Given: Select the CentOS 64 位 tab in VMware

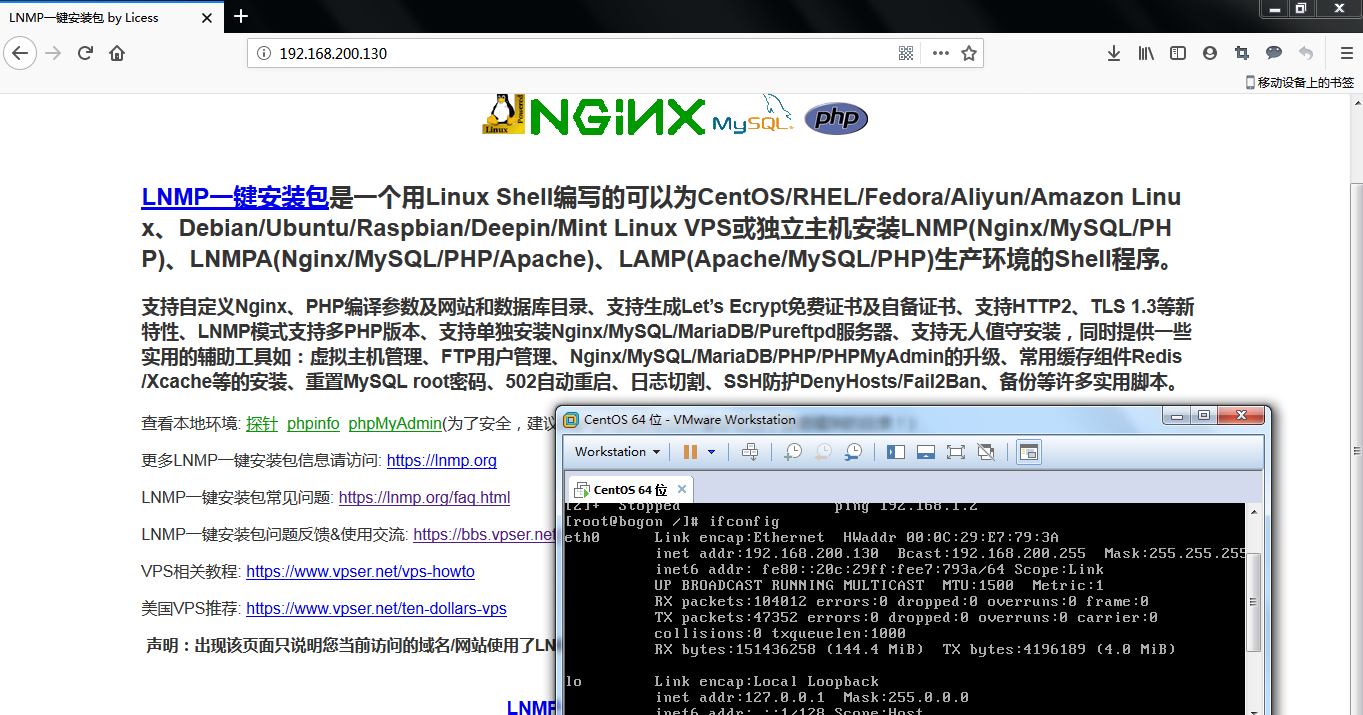Looking at the screenshot, I should pyautogui.click(x=630, y=490).
